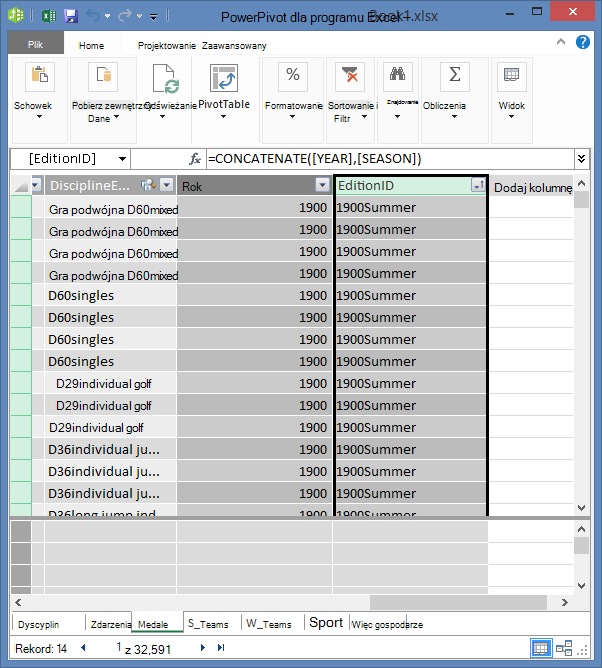
Task: Open the Quick Access Toolbar customize dropdown
Action: (x=153, y=17)
